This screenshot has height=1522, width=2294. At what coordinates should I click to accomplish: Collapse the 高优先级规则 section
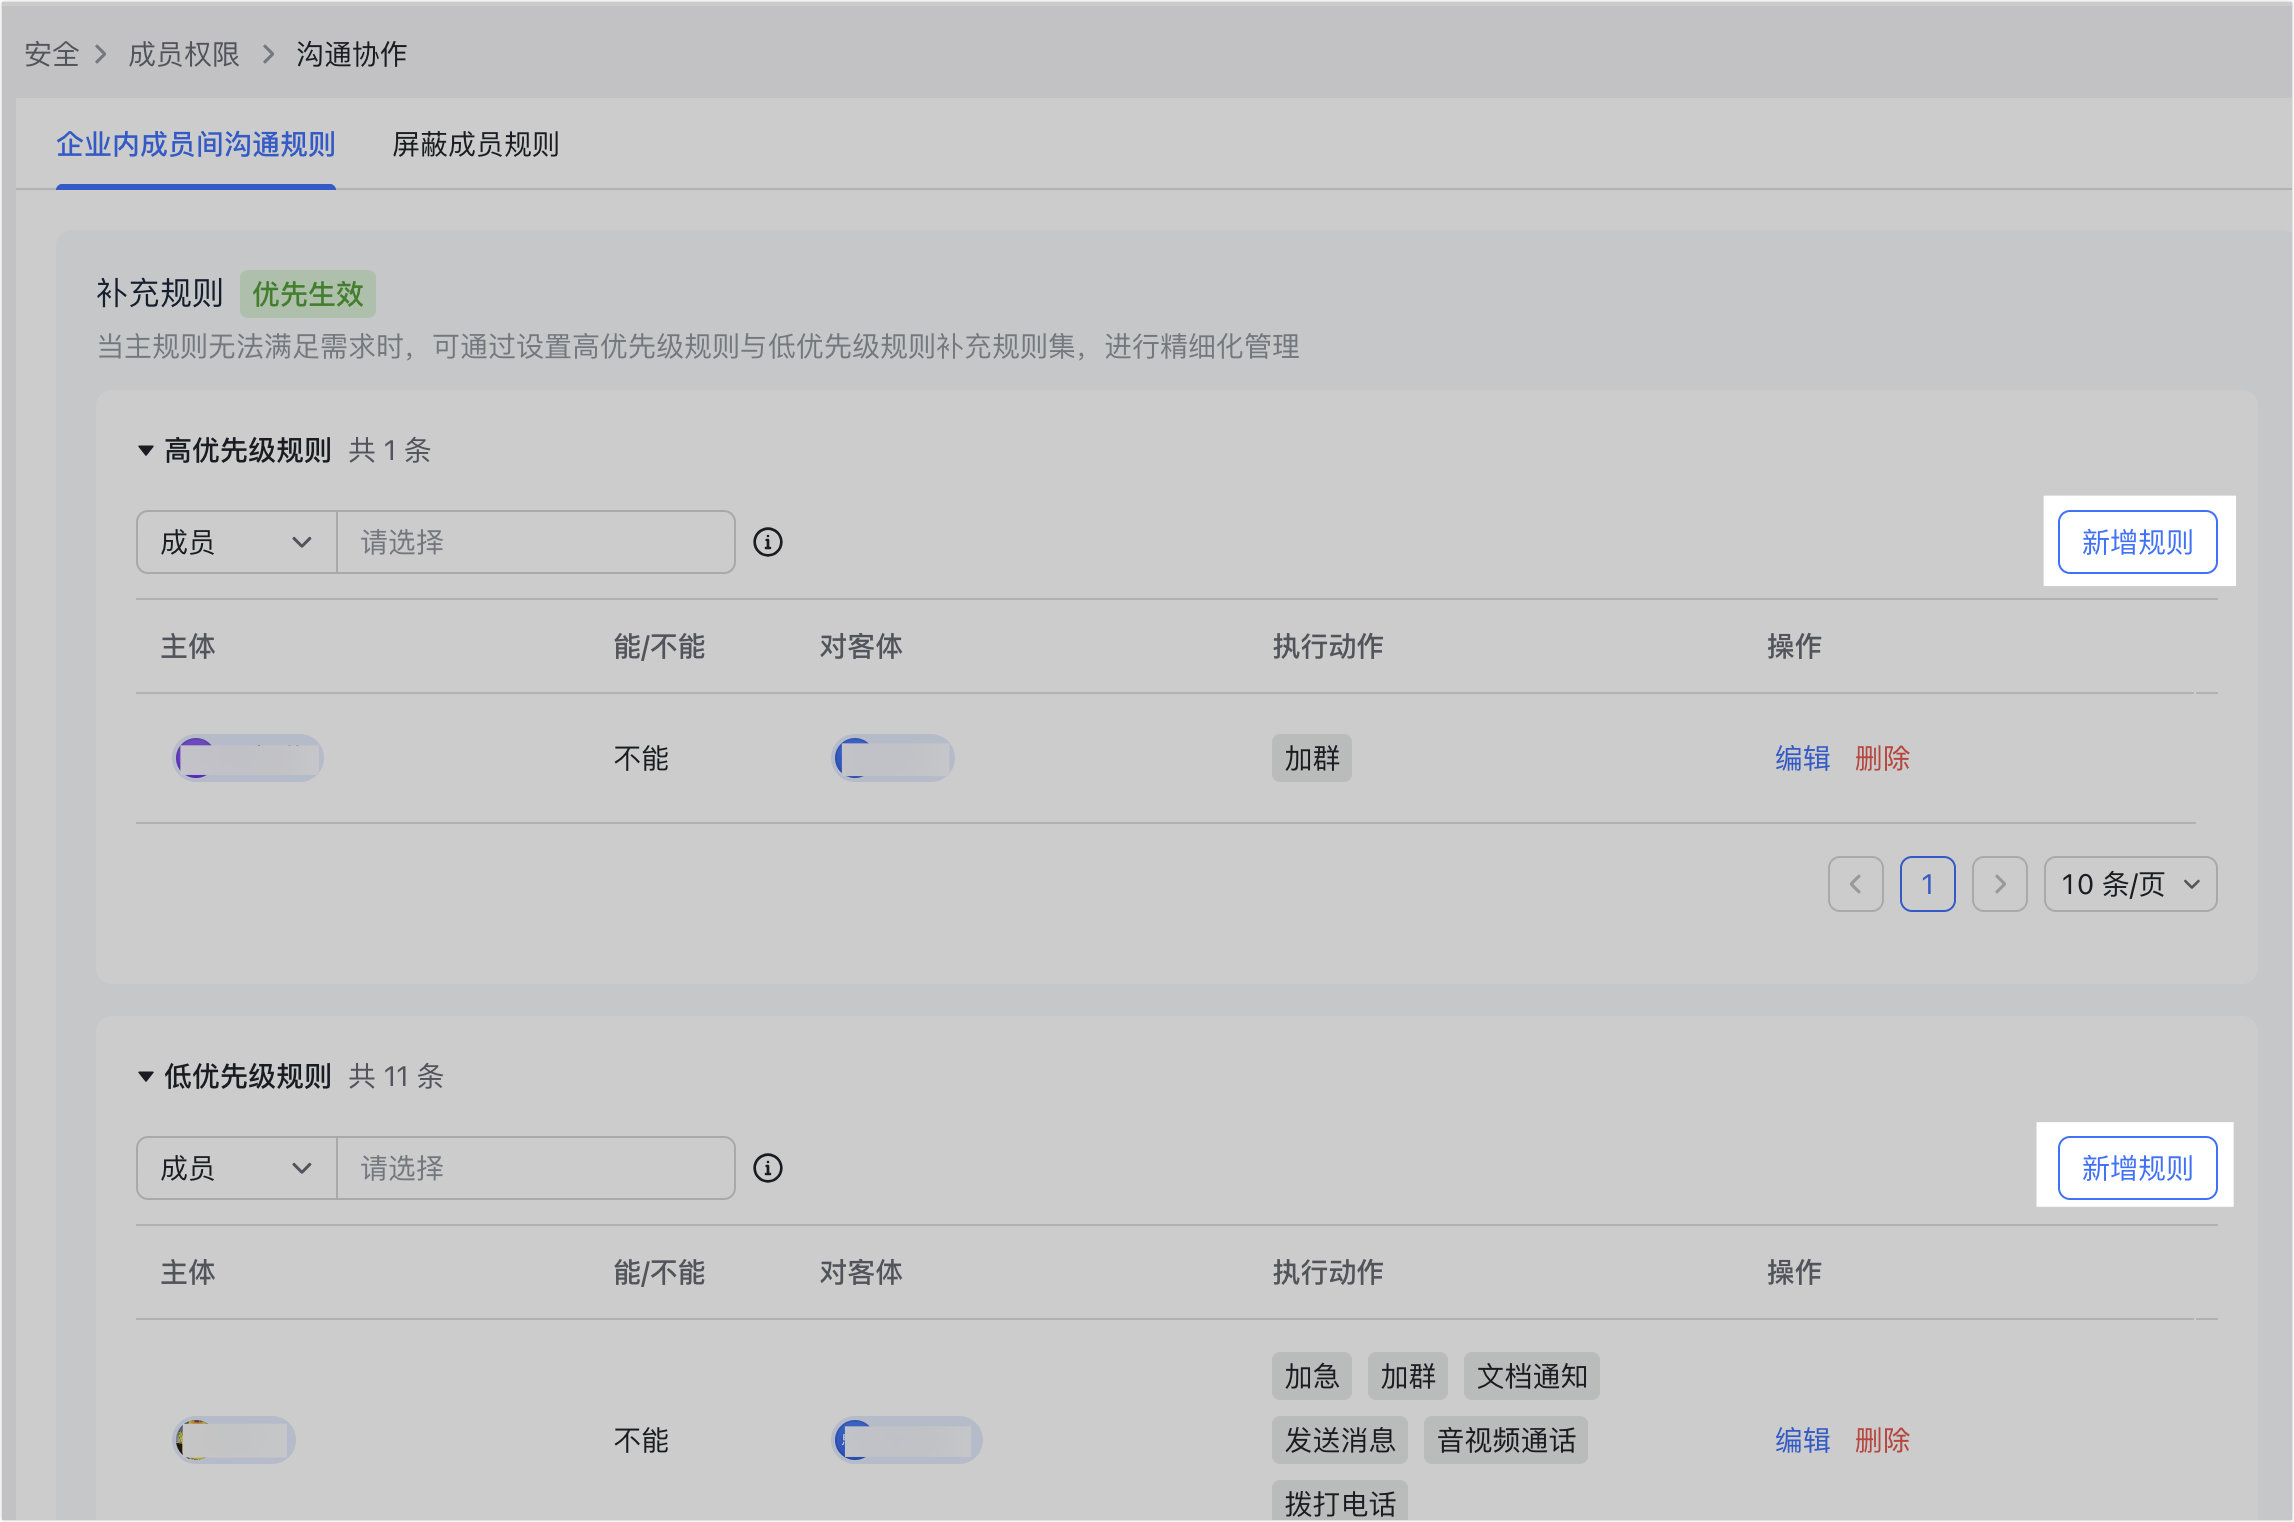click(x=146, y=451)
